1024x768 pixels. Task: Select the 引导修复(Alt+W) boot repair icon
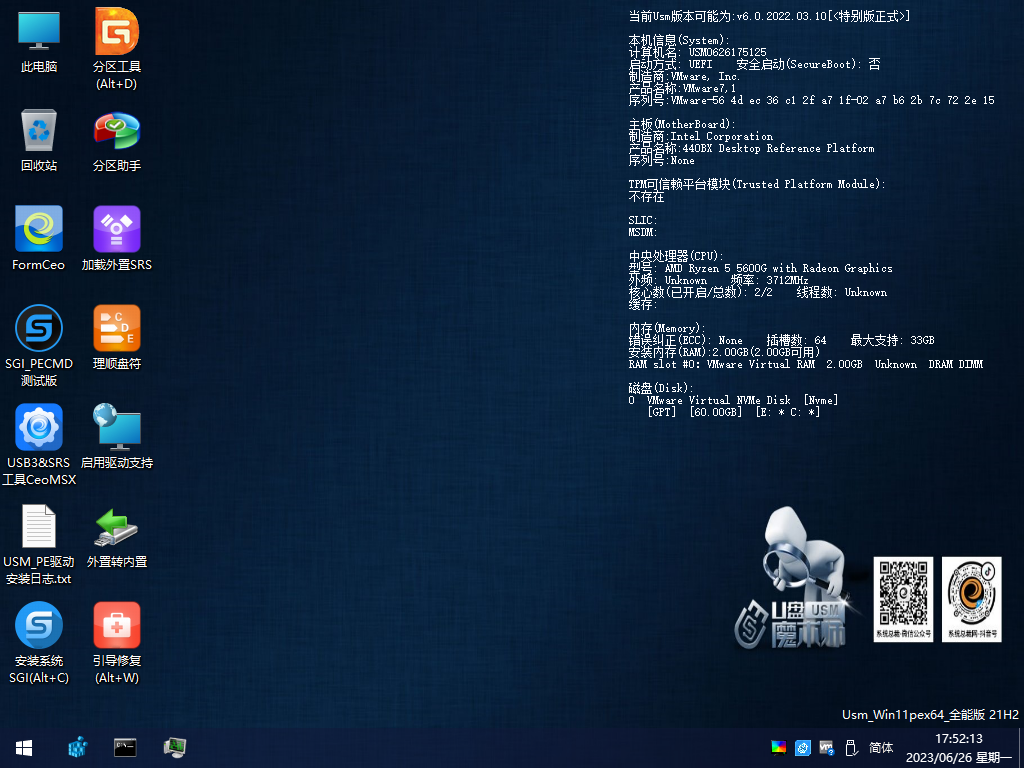[x=117, y=643]
